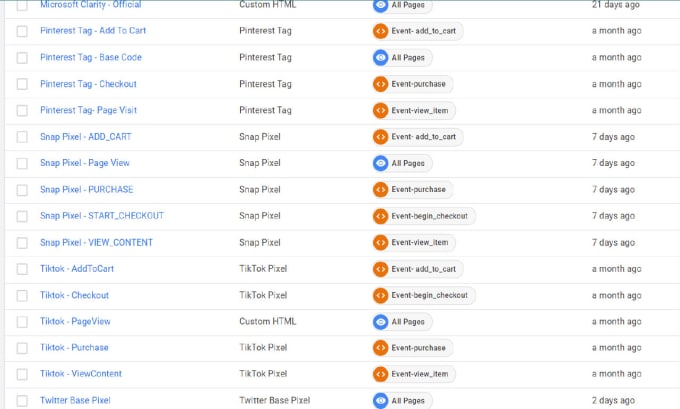Viewport: 680px width, 409px height.
Task: Click the All Pages icon in Snap Pixel Page View row
Action: click(380, 164)
